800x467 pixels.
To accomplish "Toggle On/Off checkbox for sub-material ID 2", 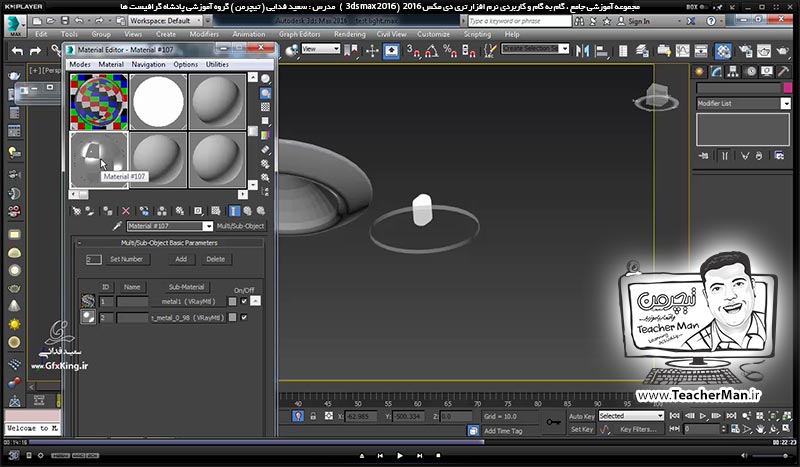I will pos(244,317).
